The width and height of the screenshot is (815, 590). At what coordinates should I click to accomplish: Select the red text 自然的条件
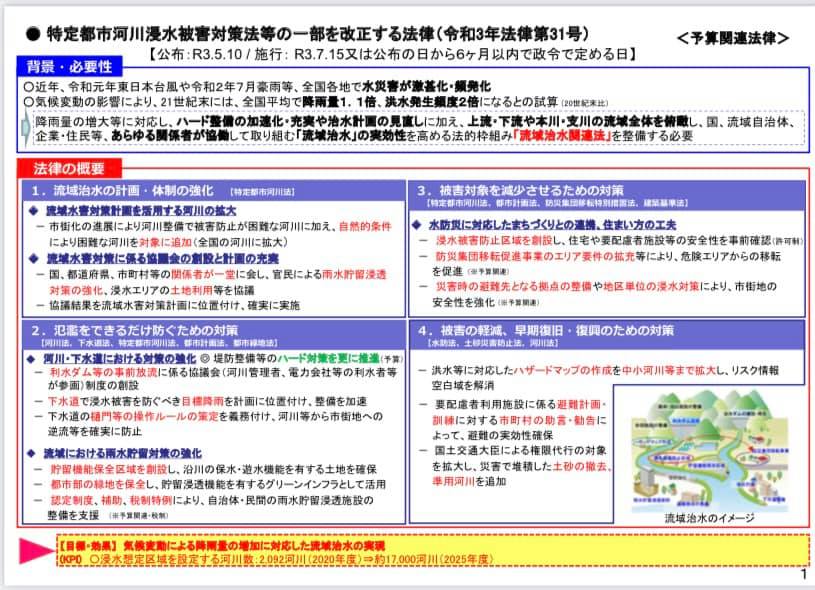pos(365,227)
